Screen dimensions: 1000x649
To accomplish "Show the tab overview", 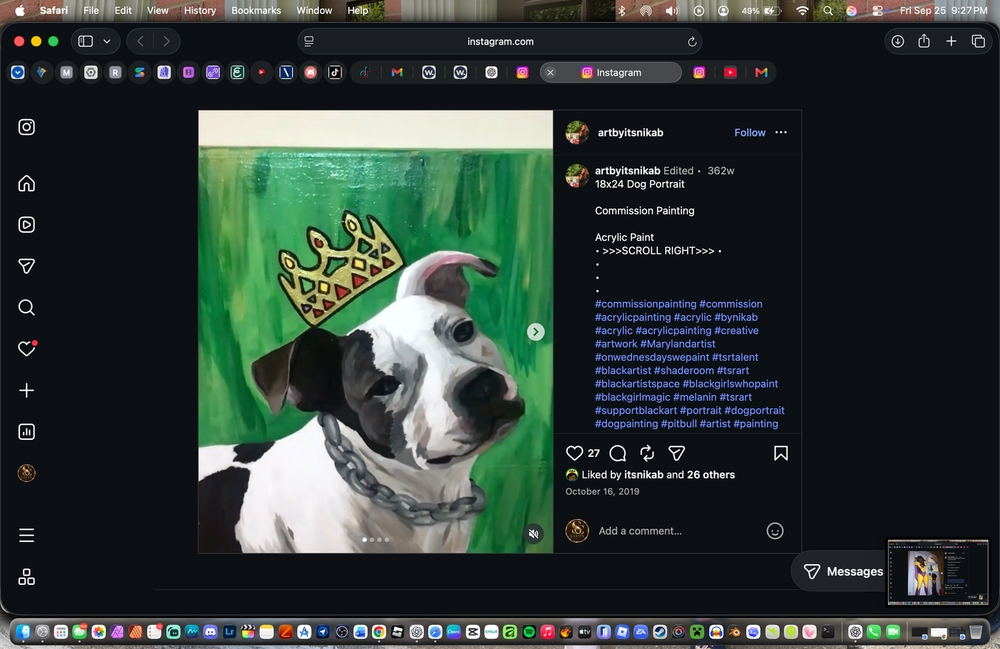I will click(978, 41).
